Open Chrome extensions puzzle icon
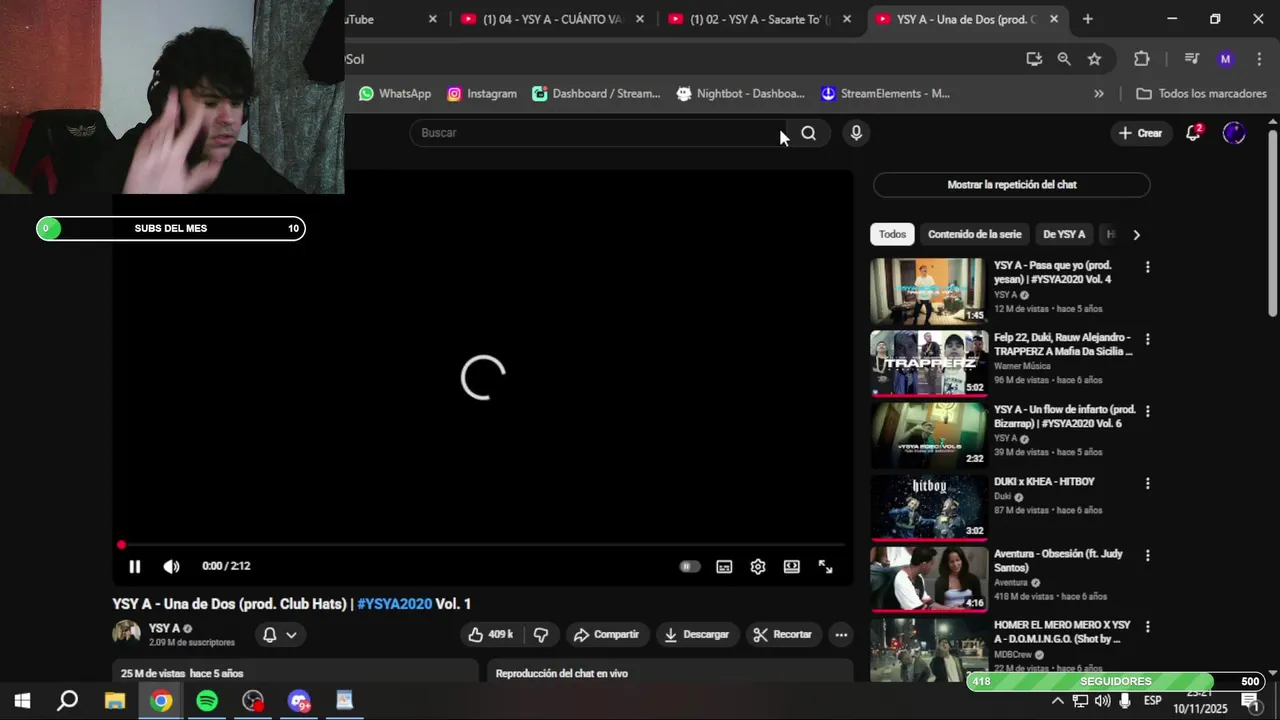The image size is (1280, 720). tap(1142, 59)
